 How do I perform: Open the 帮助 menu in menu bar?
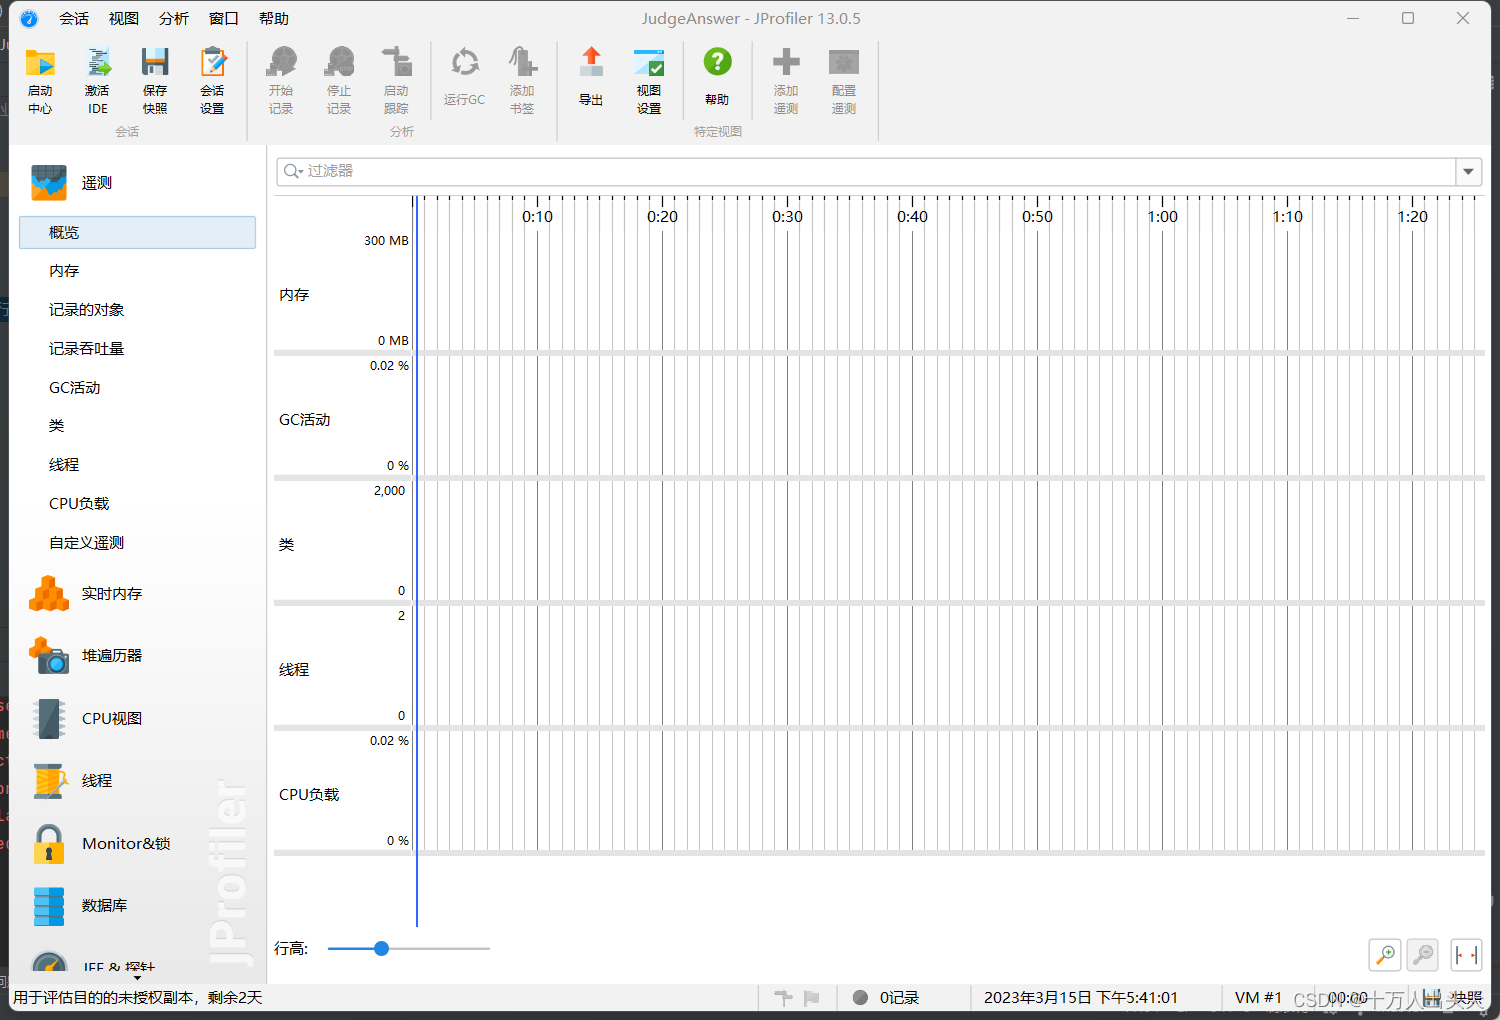pos(274,18)
